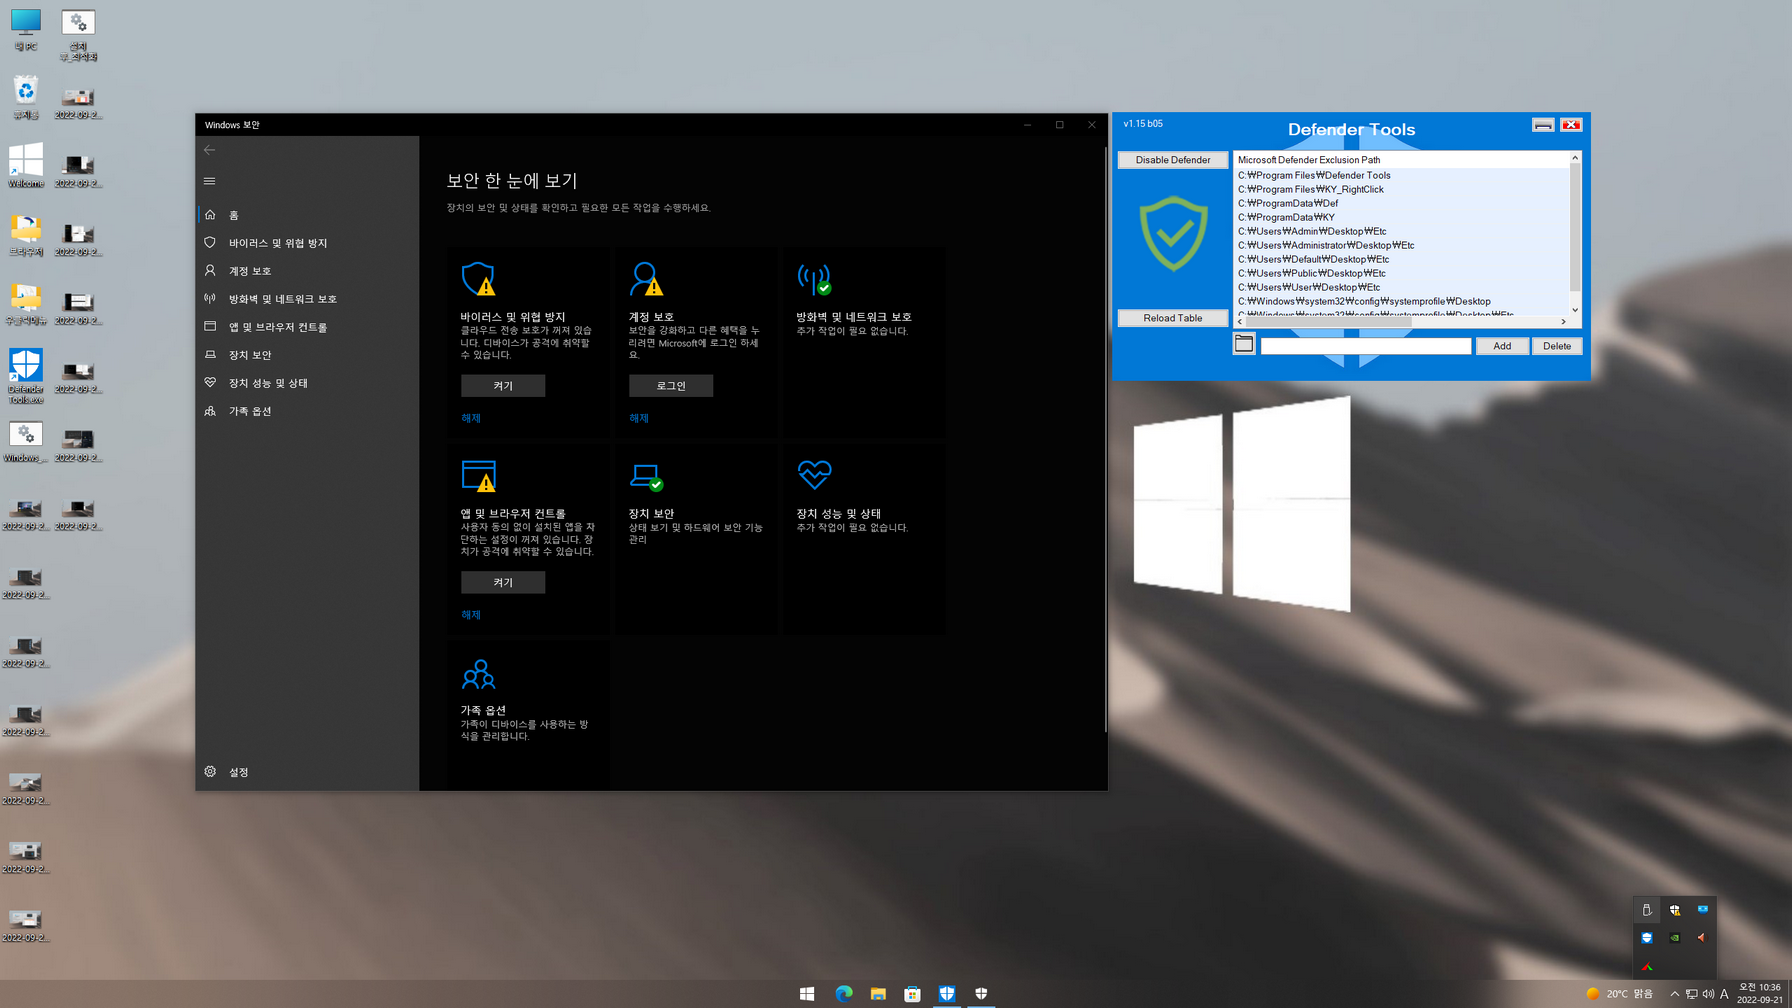Open 바이러스 및 위협 방지 in the sidebar

[x=307, y=243]
